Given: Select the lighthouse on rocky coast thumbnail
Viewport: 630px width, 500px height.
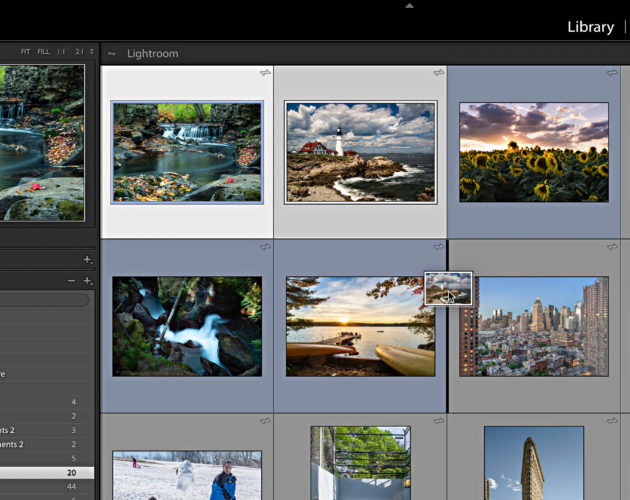Looking at the screenshot, I should point(360,152).
